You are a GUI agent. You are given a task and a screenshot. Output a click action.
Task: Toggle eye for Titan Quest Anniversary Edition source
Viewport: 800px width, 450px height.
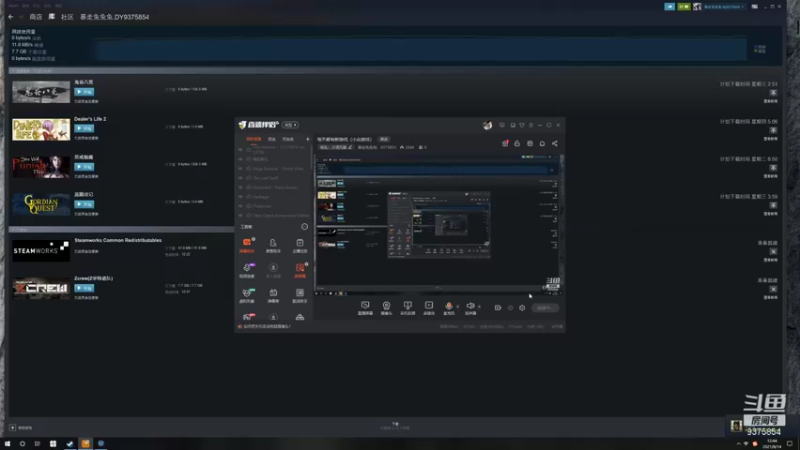[x=241, y=216]
